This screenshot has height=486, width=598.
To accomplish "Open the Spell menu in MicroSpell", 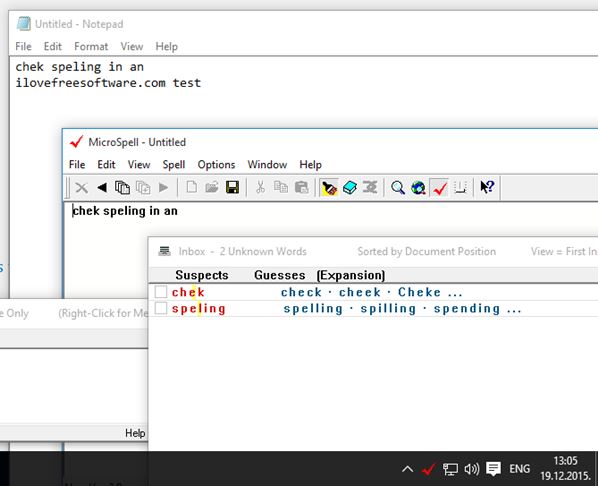I will click(x=174, y=164).
